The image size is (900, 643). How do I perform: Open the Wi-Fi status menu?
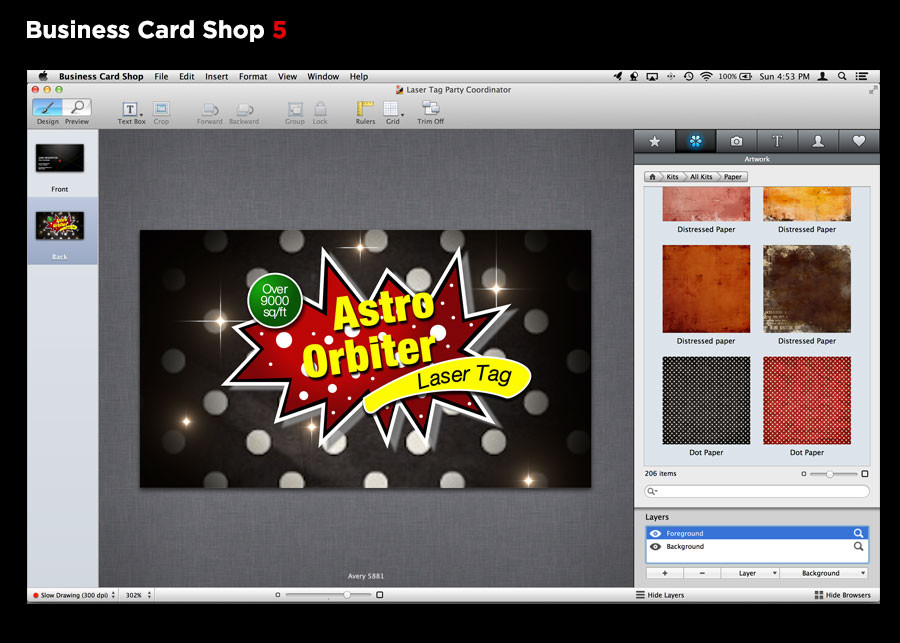coord(707,76)
